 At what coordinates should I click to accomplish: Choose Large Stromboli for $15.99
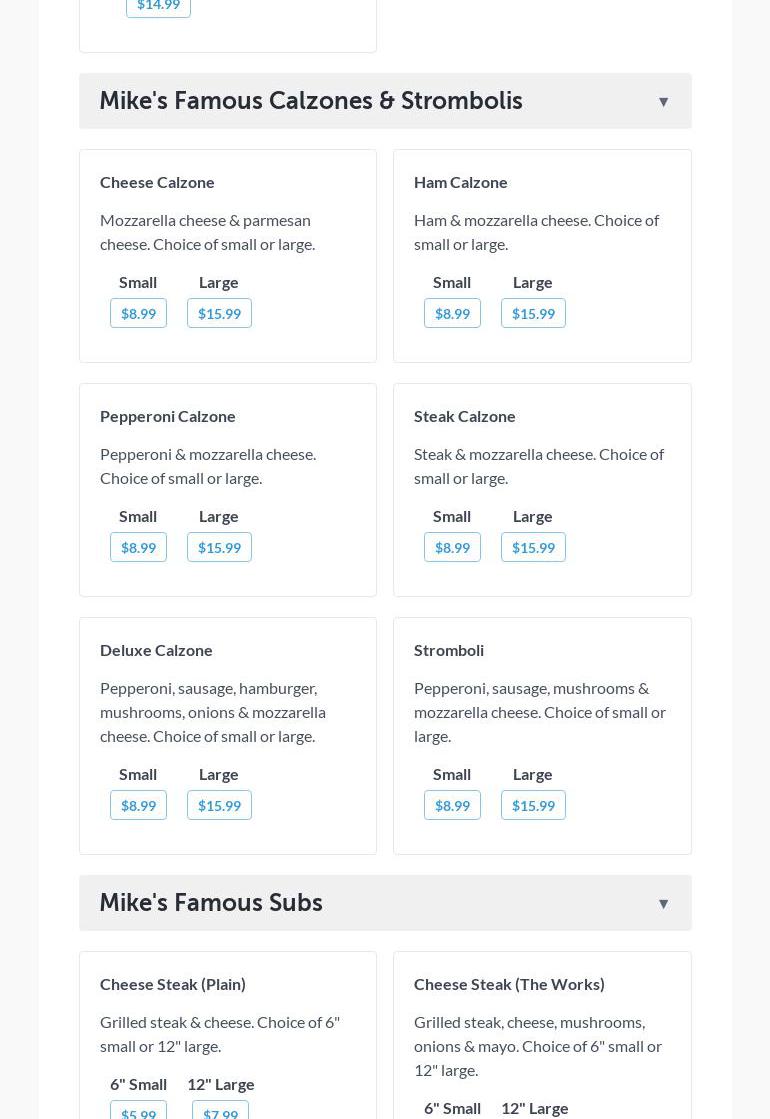pos(533,805)
